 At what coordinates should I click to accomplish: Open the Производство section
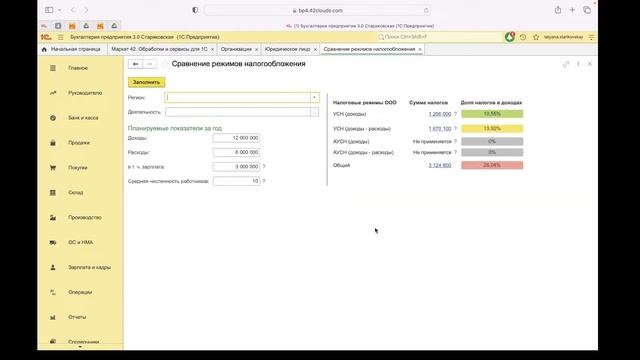[x=84, y=218]
